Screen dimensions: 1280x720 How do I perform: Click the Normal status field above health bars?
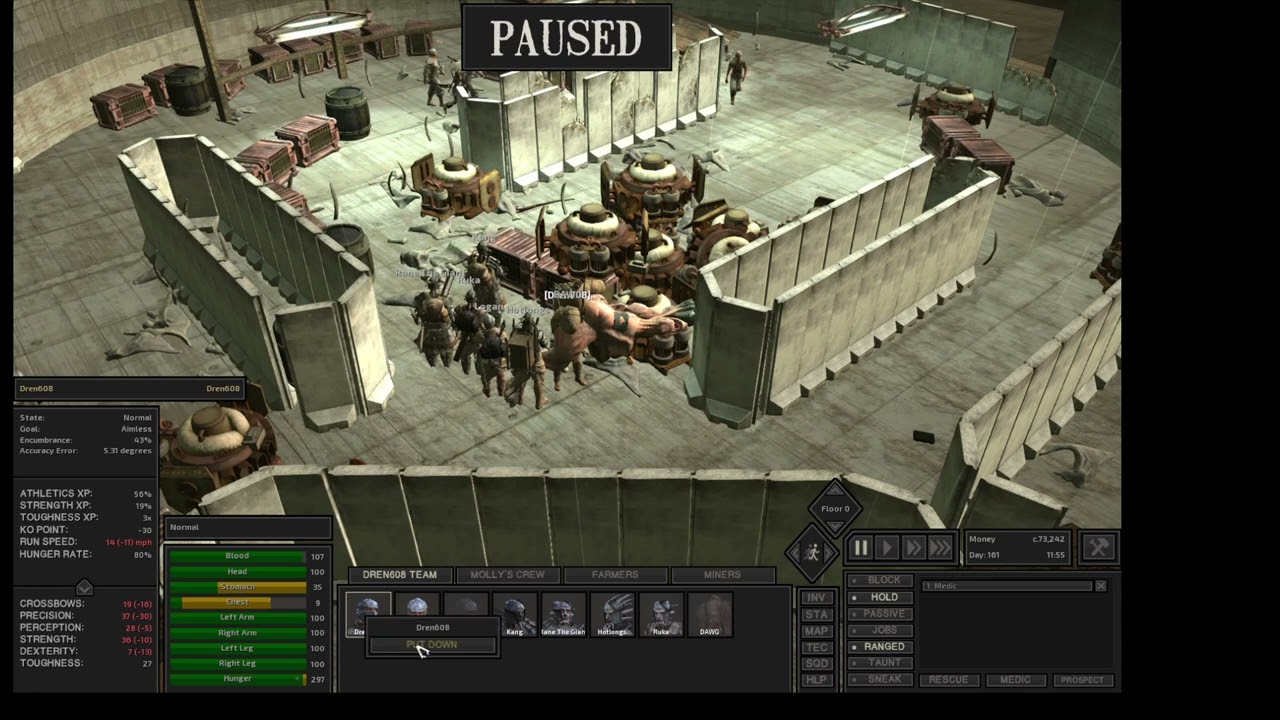coord(248,527)
